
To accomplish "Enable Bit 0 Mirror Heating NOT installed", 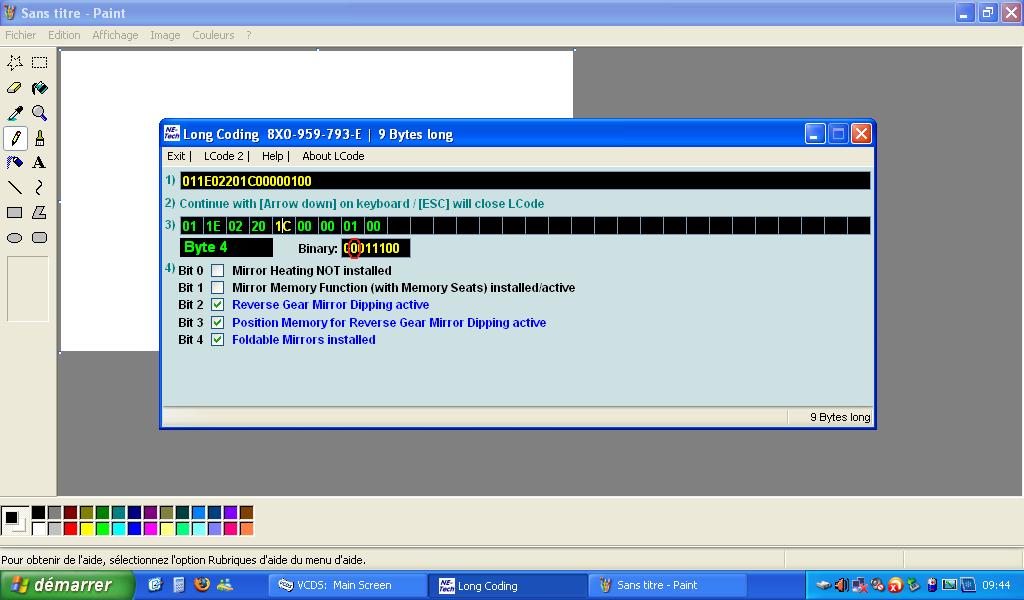I will pos(217,271).
